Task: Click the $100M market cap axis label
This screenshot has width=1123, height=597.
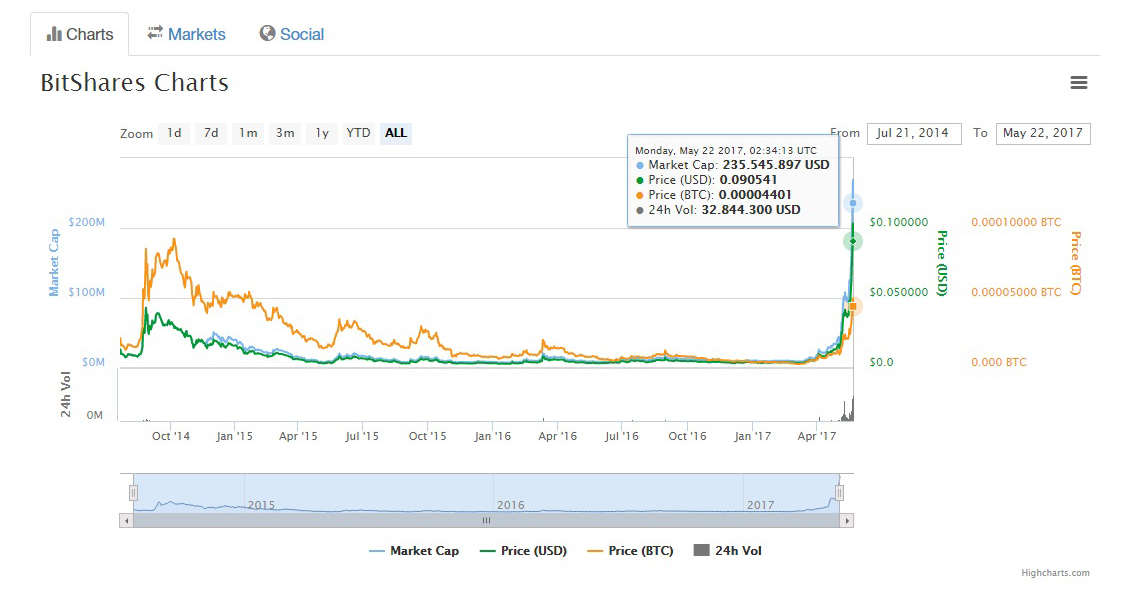Action: (x=87, y=292)
